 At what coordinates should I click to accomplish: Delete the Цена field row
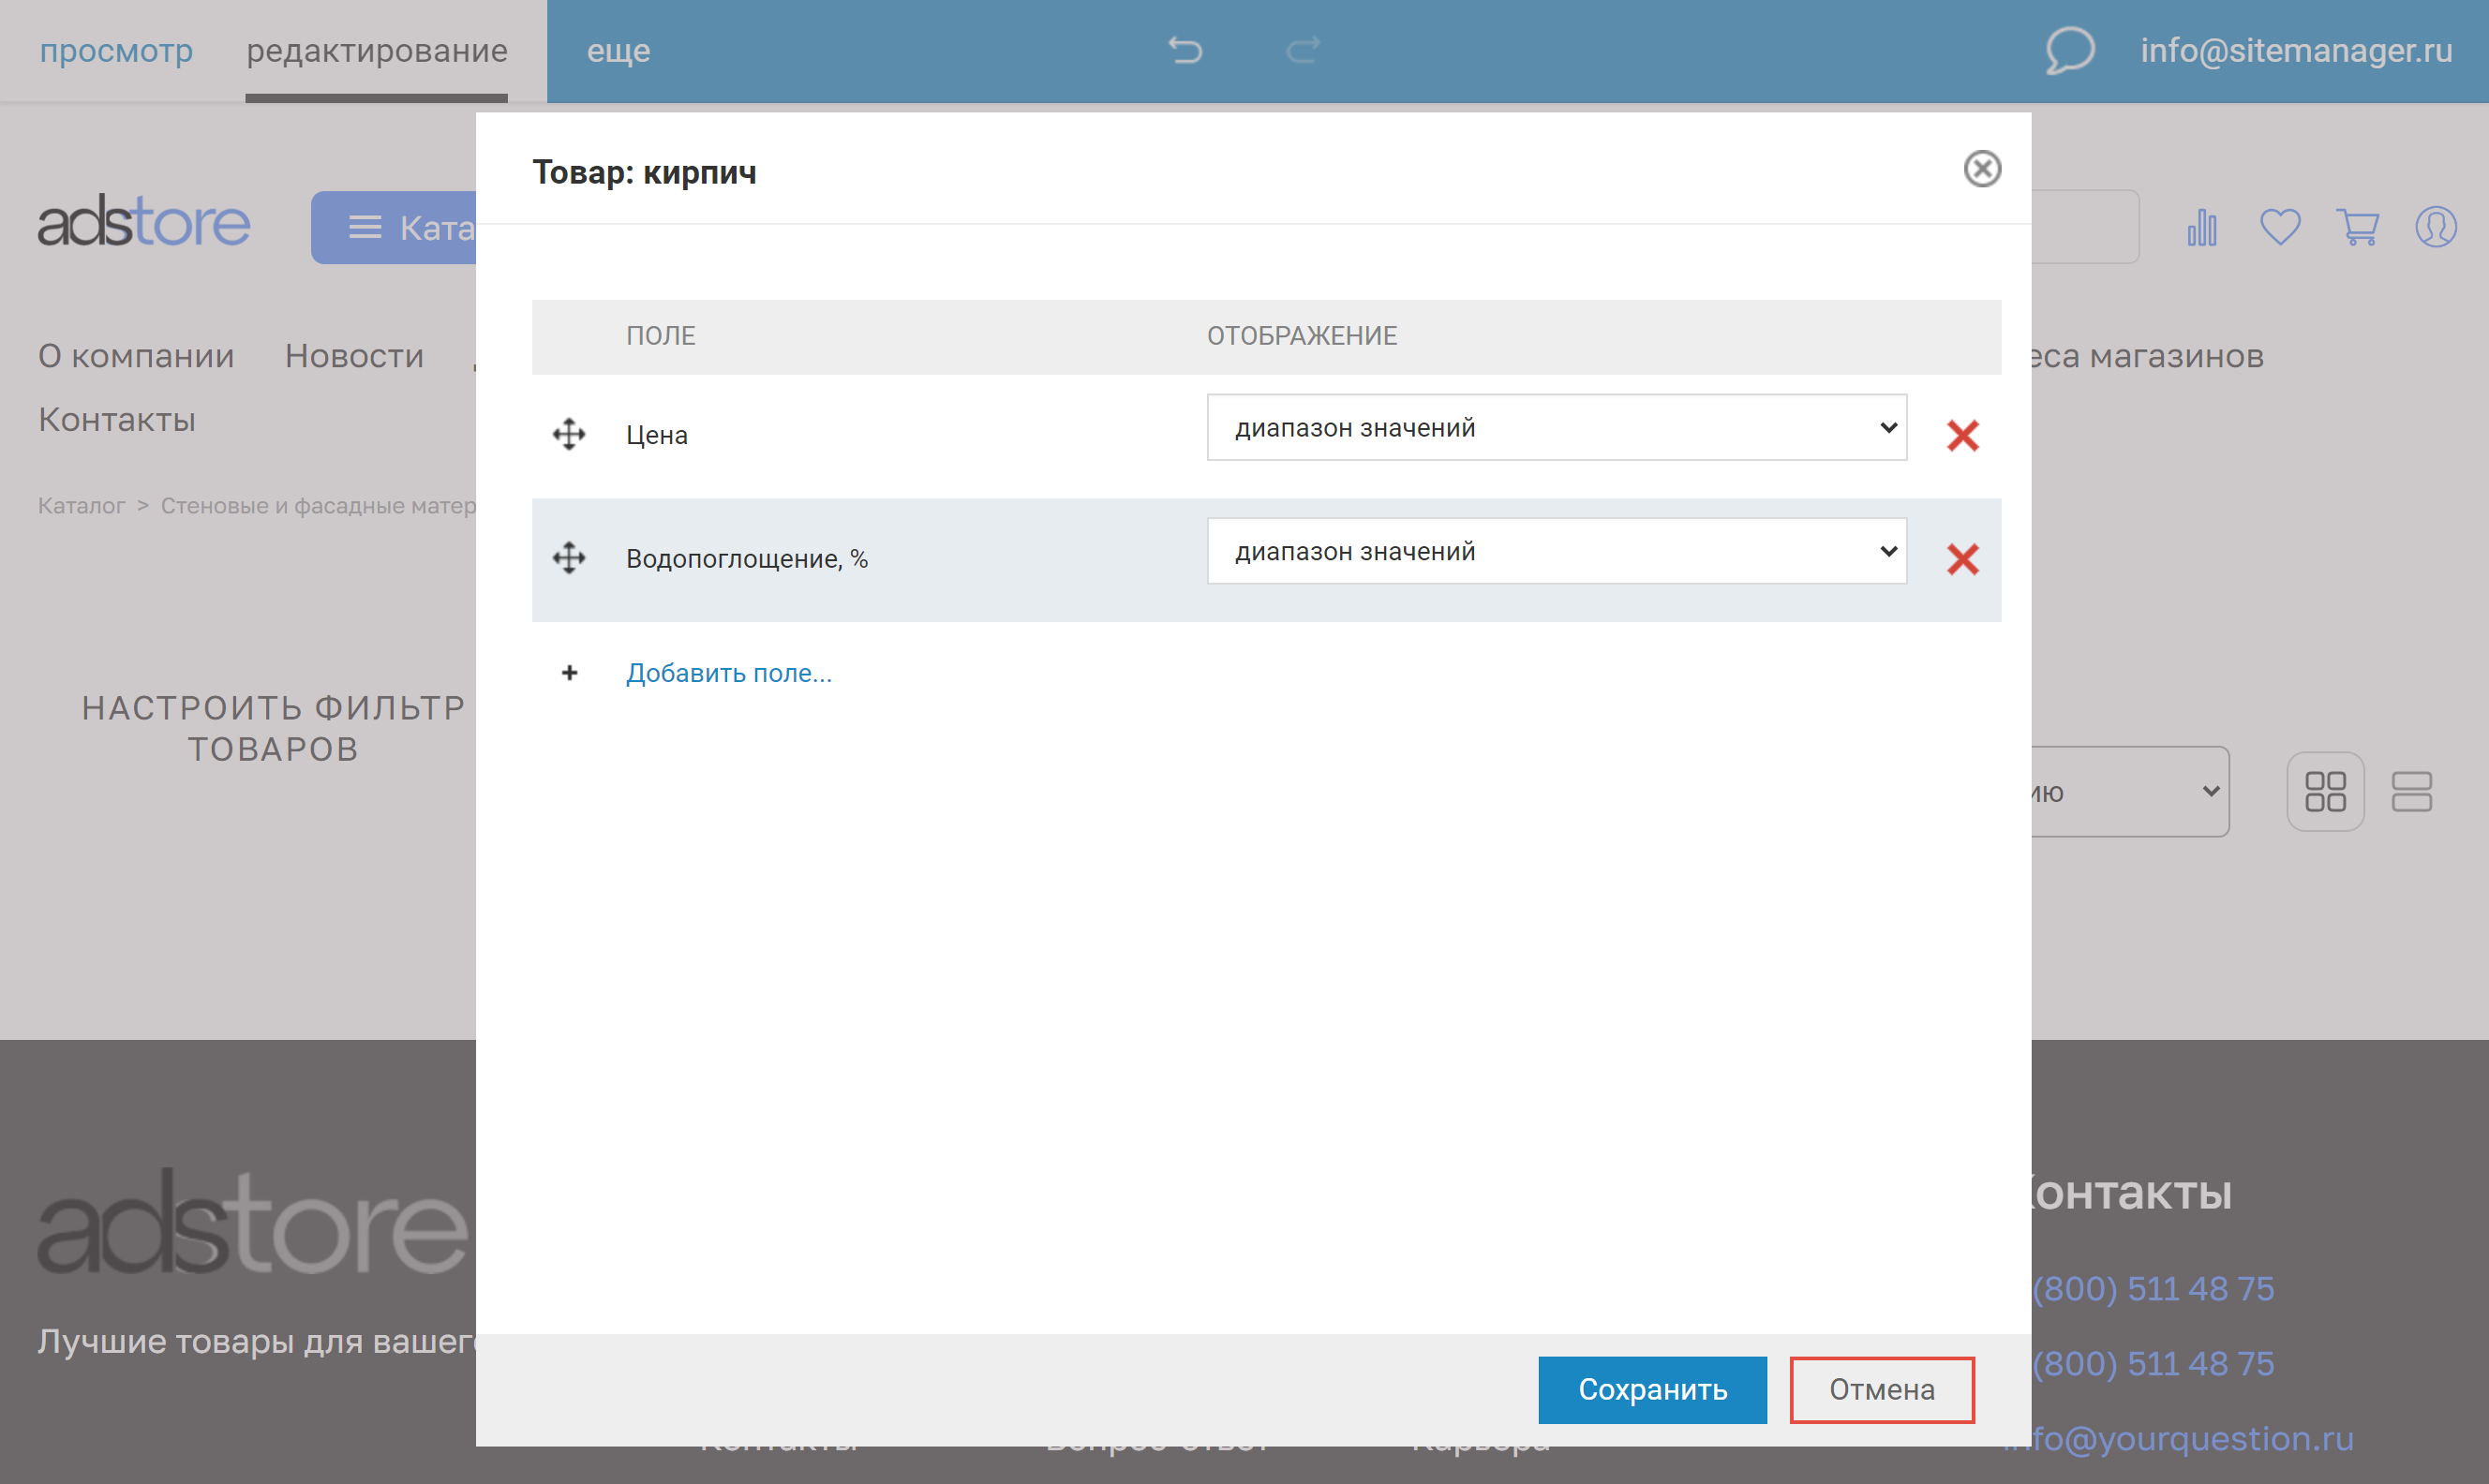1962,435
